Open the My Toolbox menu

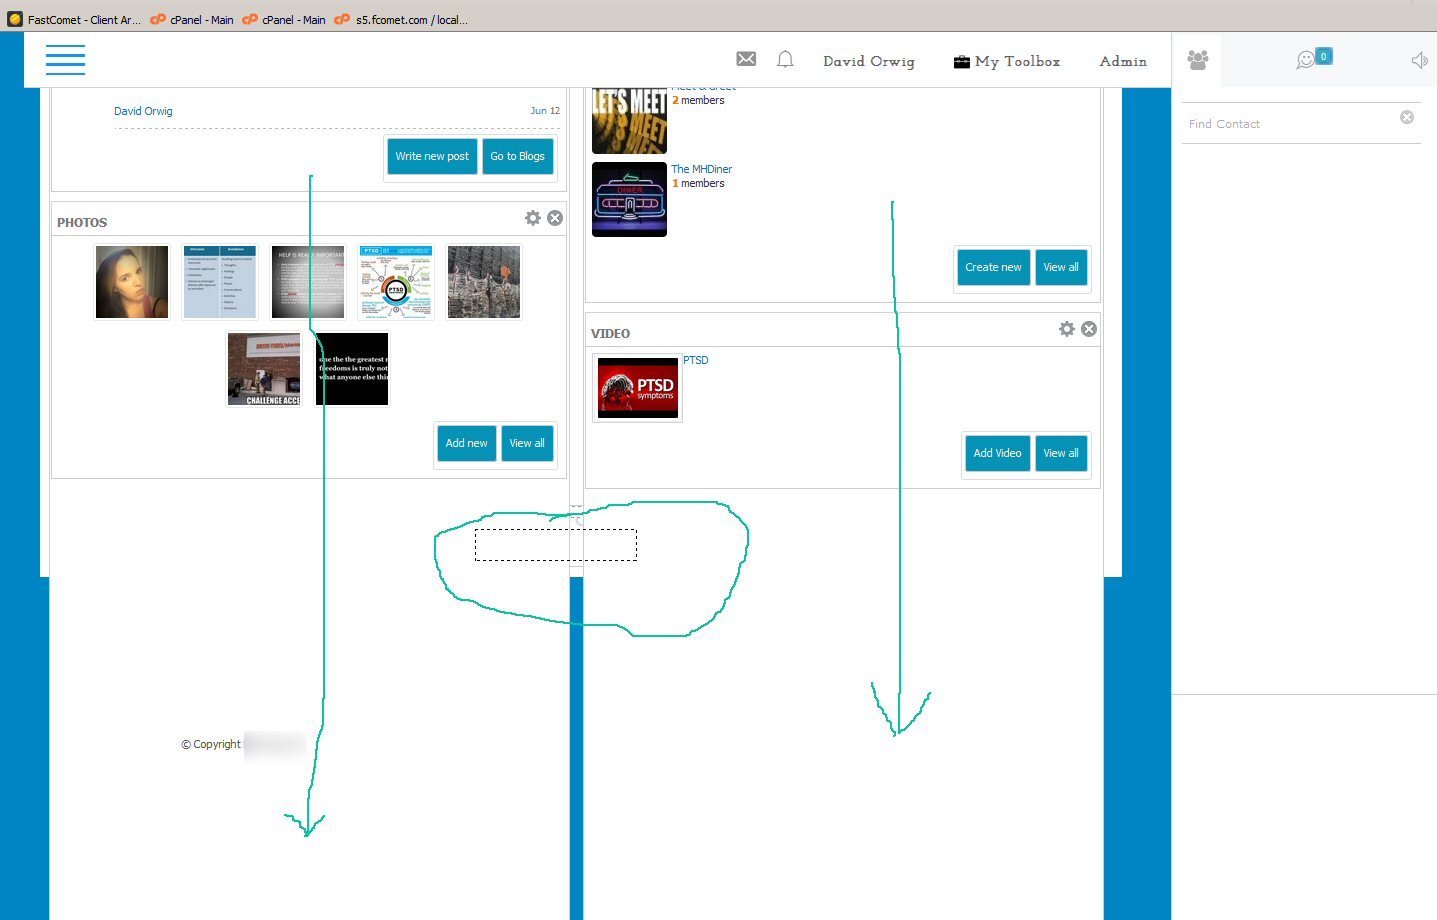click(x=1007, y=61)
